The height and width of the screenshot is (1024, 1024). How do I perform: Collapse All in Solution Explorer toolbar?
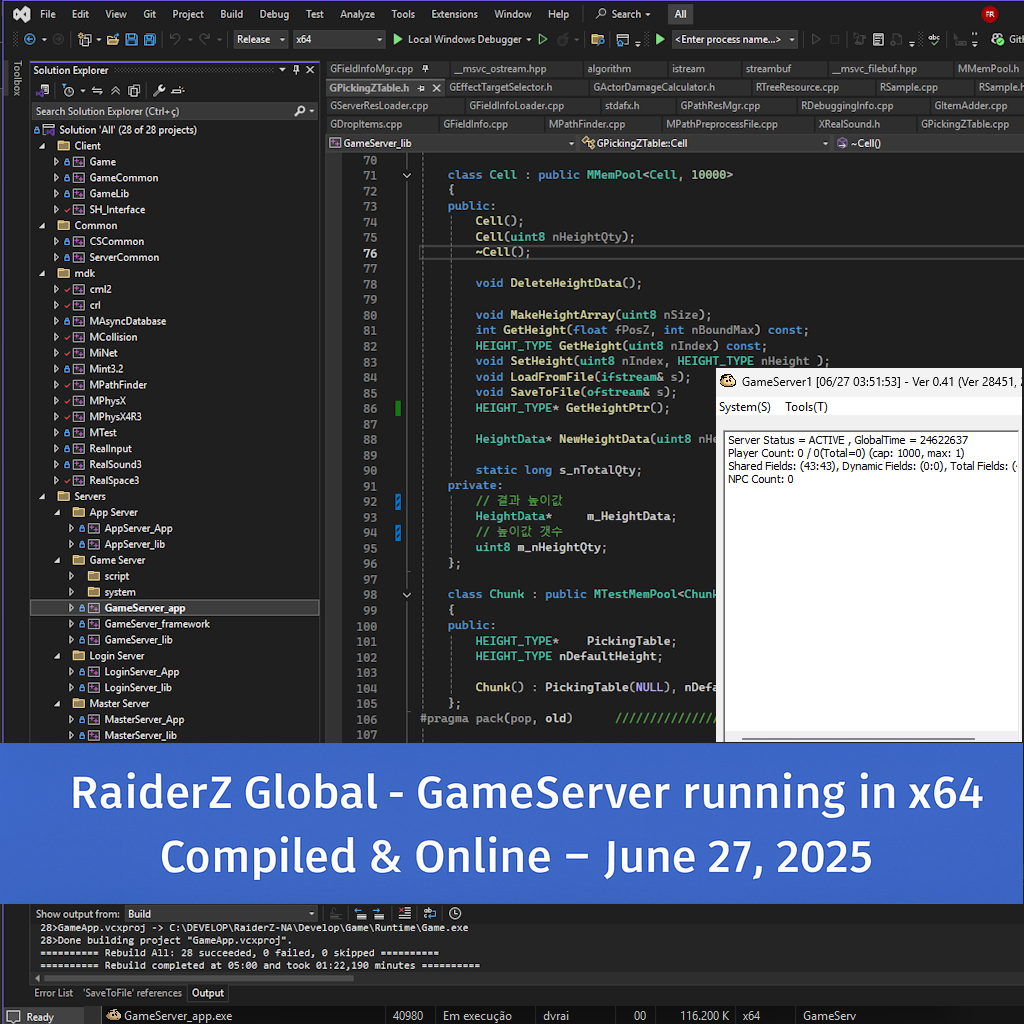click(x=116, y=90)
